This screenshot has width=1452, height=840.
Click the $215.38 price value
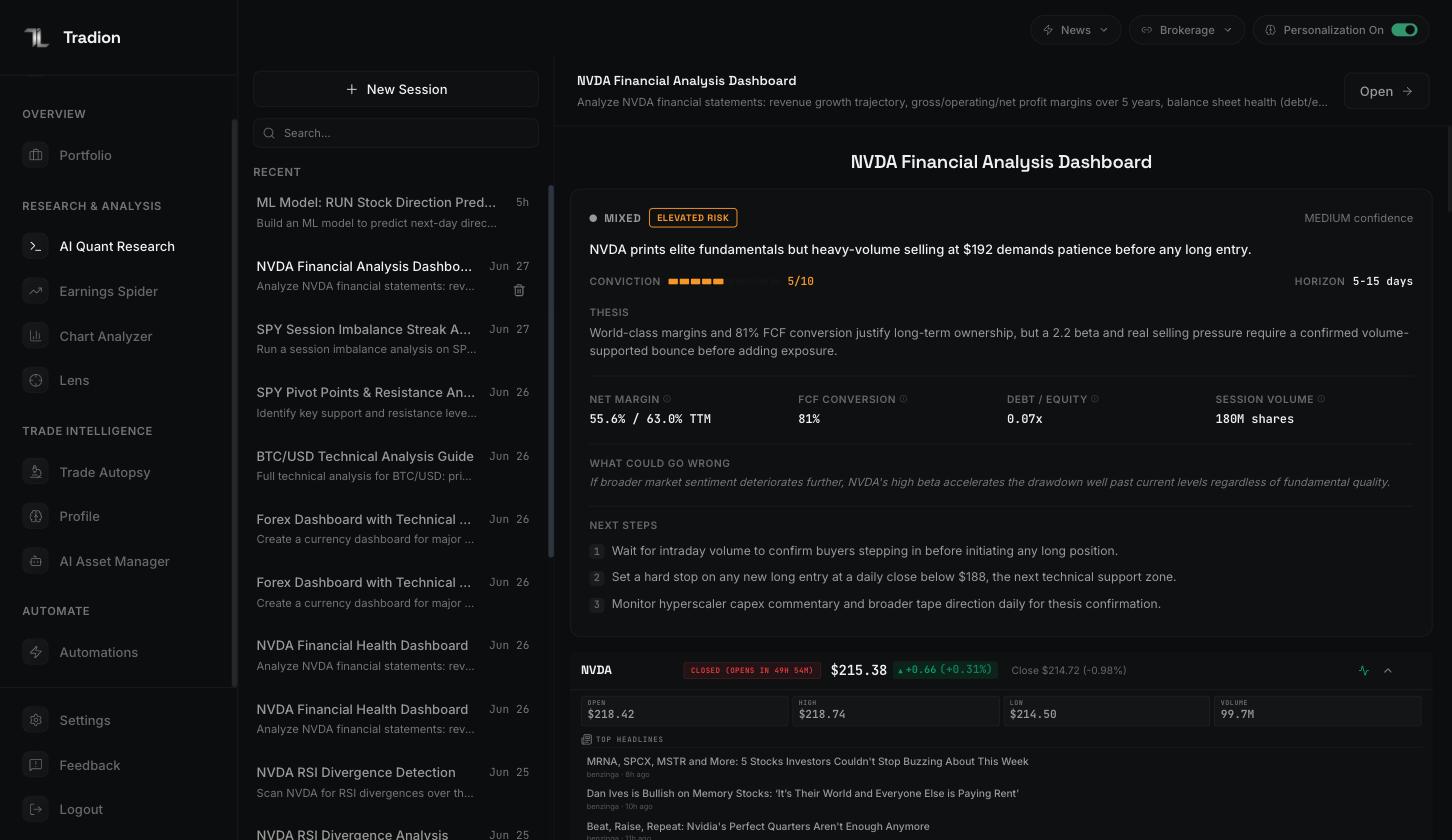coord(859,670)
